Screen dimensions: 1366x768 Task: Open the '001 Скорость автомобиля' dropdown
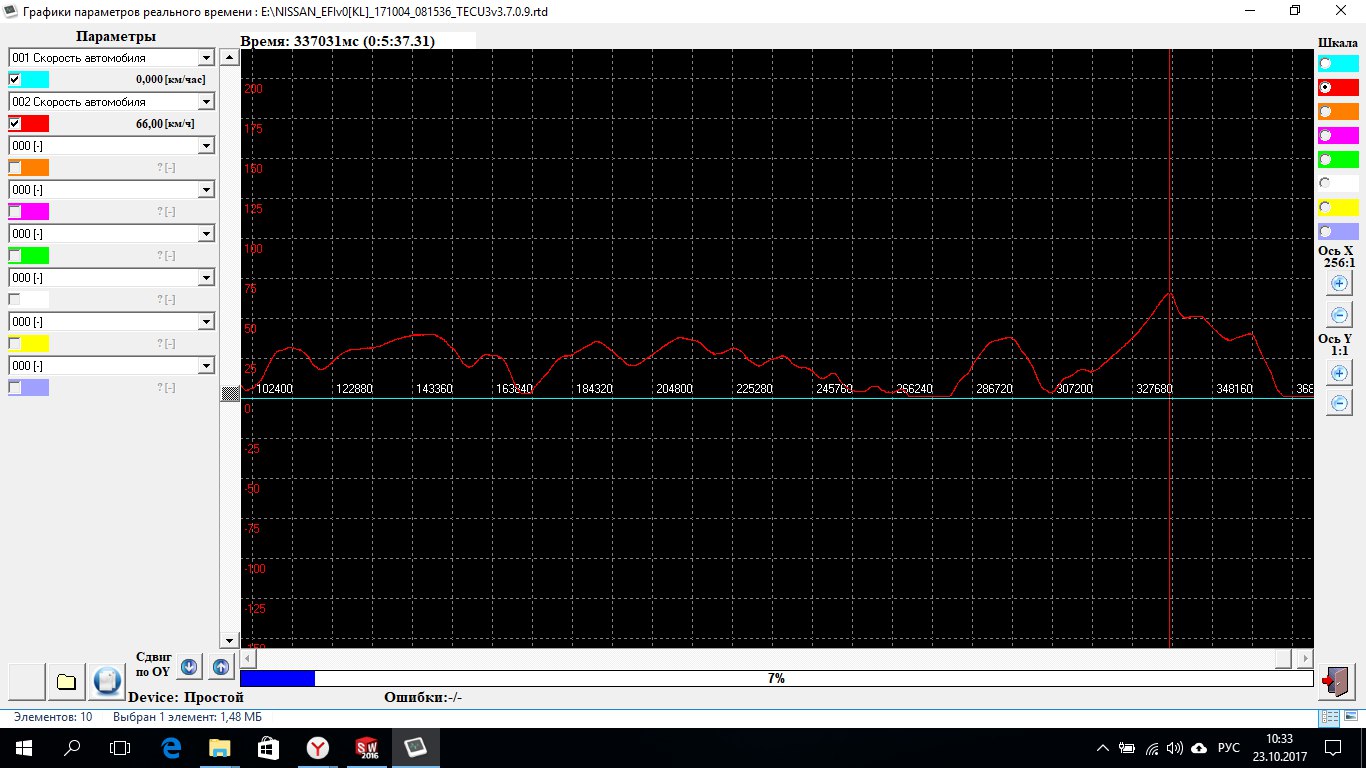pyautogui.click(x=206, y=58)
